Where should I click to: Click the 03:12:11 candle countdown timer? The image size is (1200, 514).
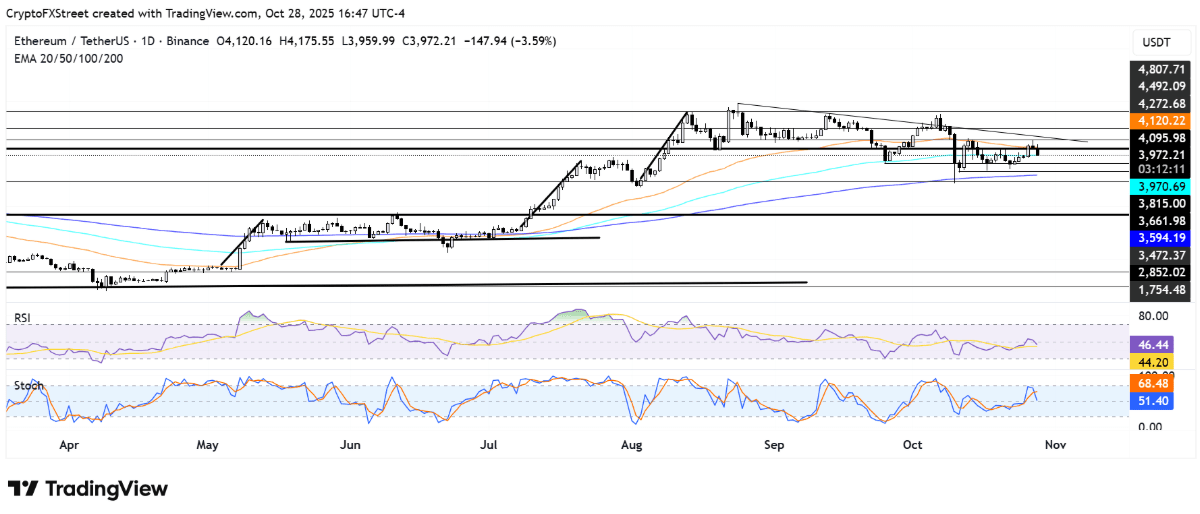[x=1160, y=169]
